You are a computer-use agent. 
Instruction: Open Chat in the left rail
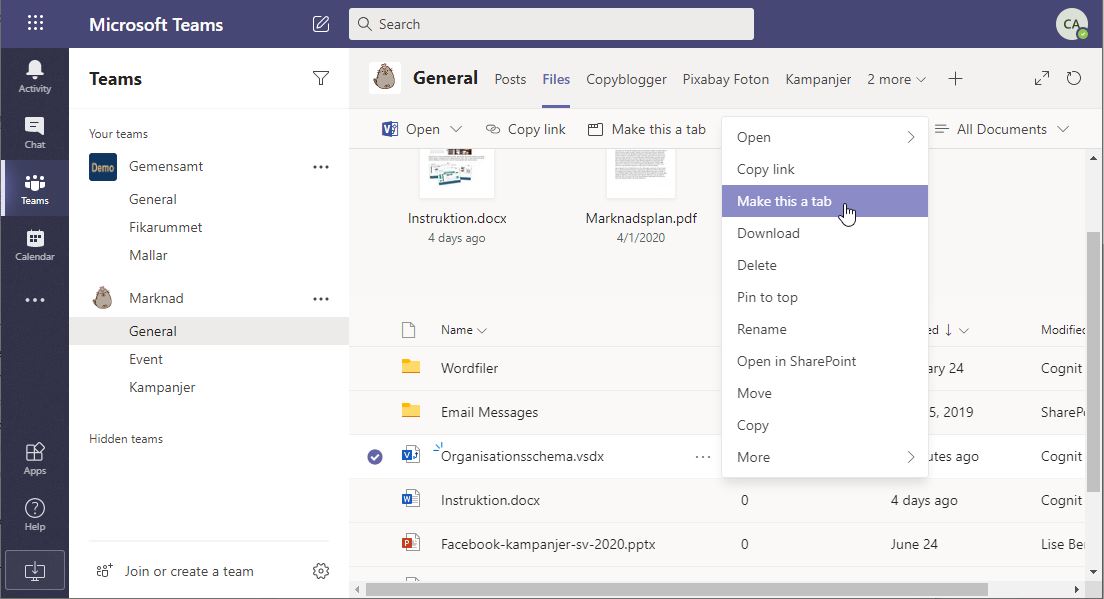34,132
